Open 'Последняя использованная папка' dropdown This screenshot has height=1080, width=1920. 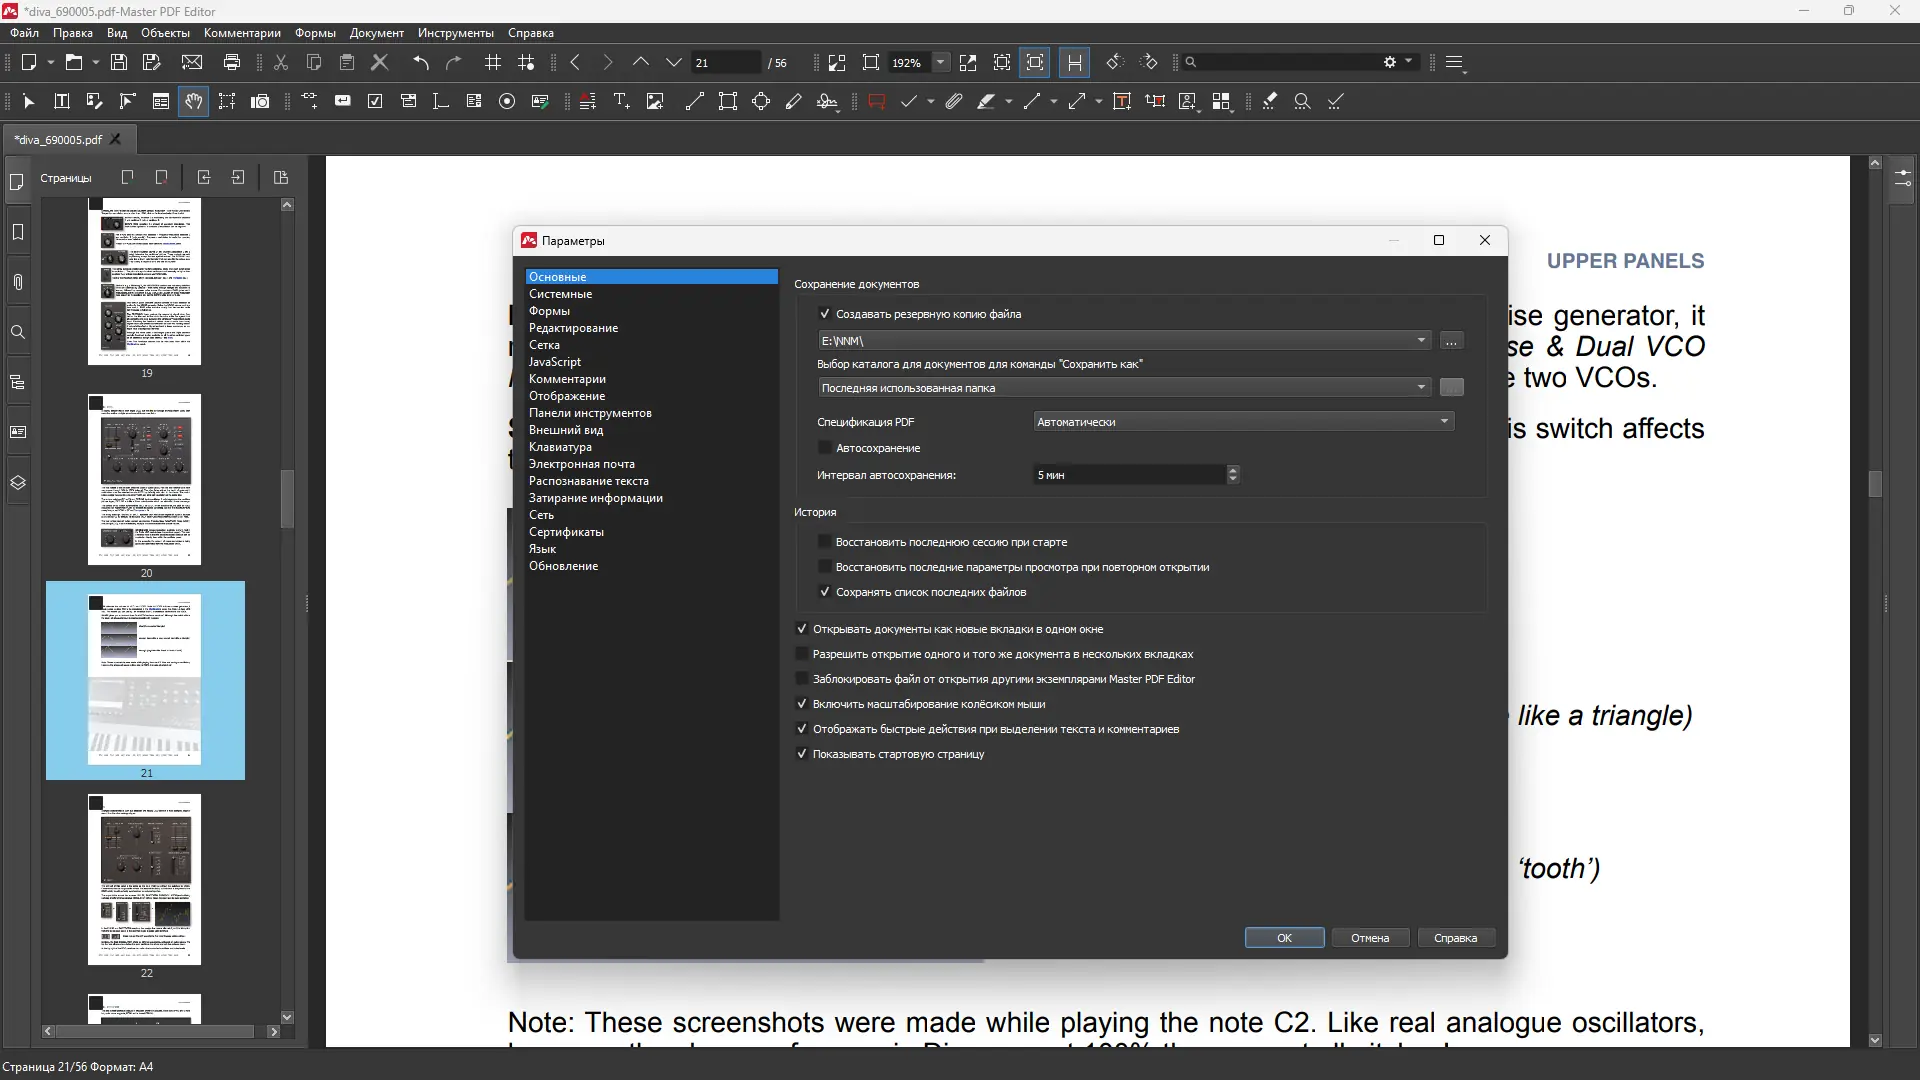click(1421, 387)
